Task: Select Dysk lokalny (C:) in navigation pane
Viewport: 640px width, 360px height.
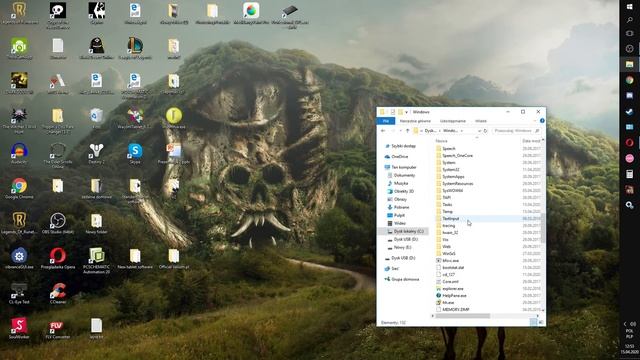Action: pos(408,231)
